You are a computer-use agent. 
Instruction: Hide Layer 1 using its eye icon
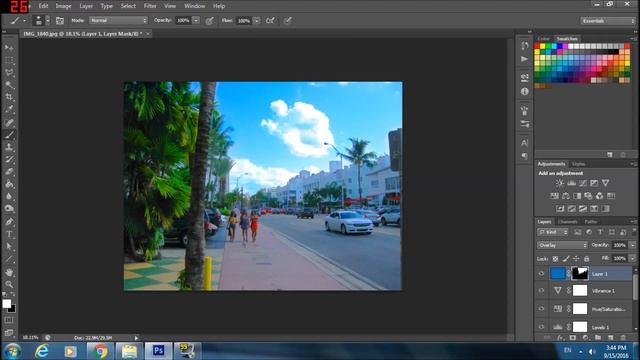coord(542,273)
